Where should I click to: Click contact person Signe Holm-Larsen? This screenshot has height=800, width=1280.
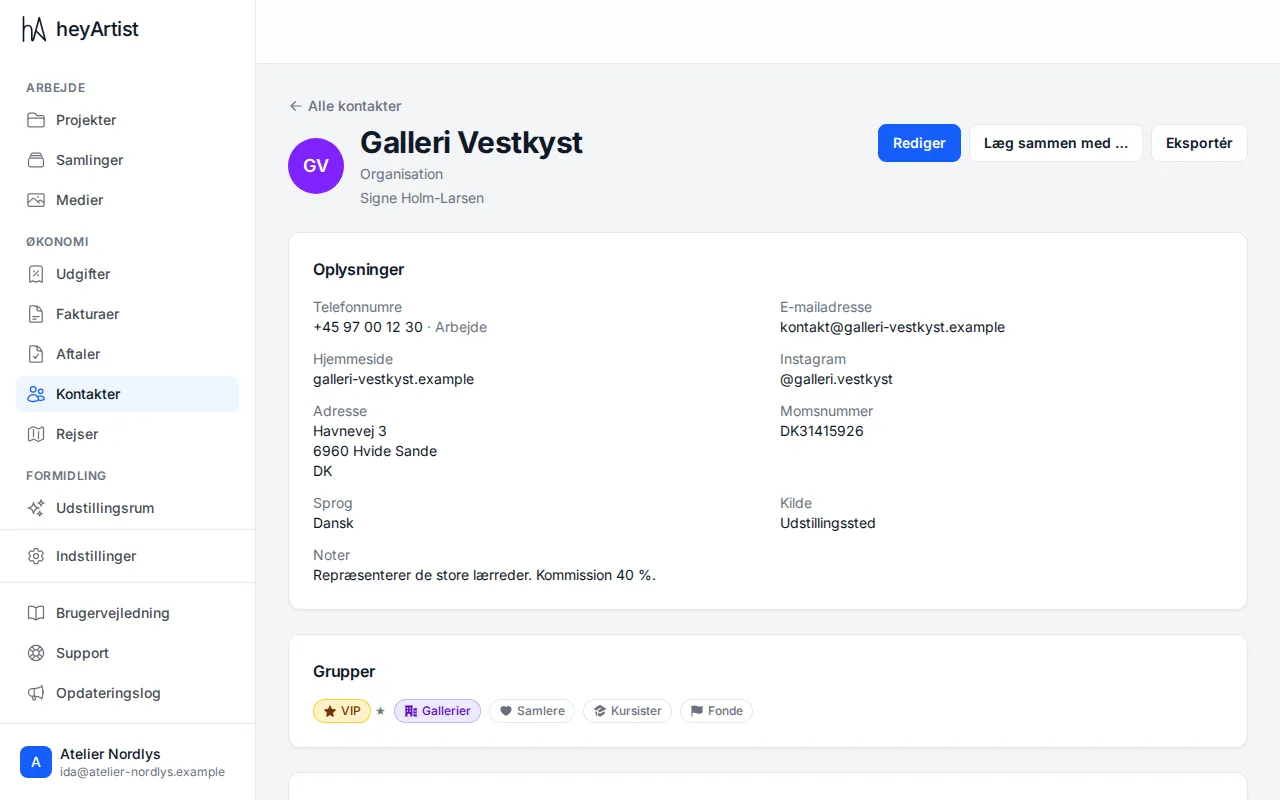(x=422, y=198)
